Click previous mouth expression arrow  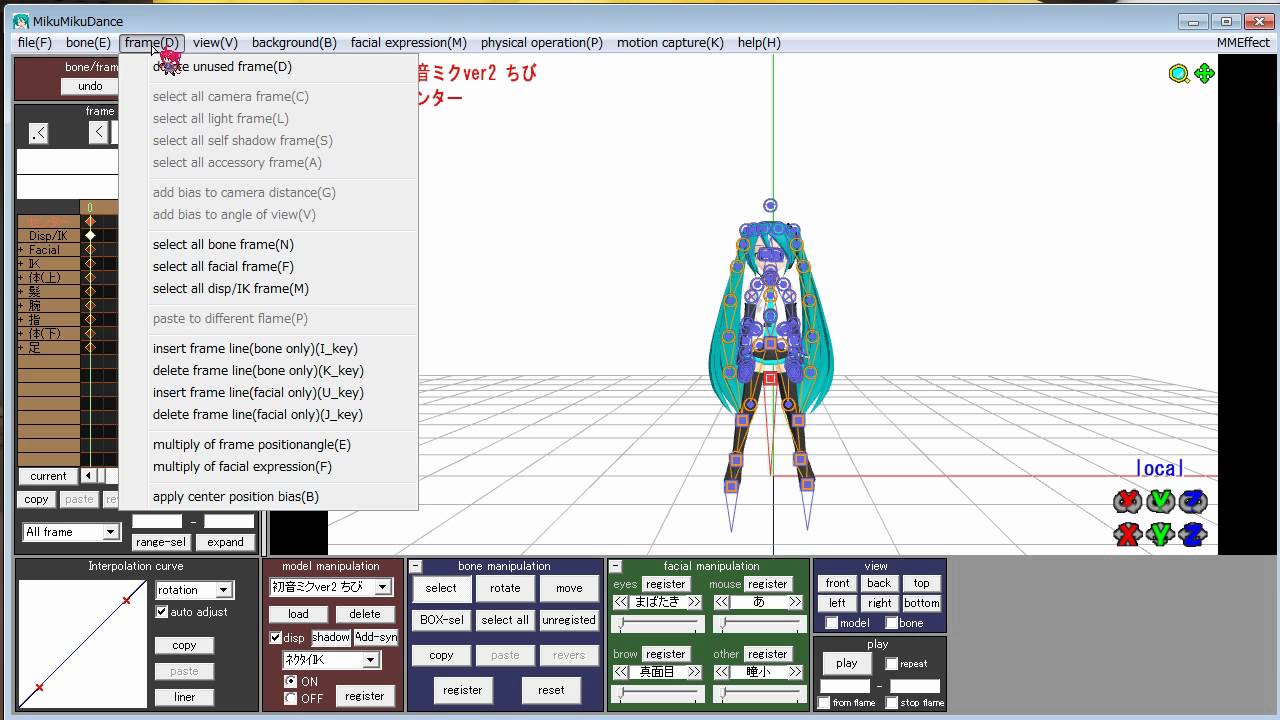(721, 602)
